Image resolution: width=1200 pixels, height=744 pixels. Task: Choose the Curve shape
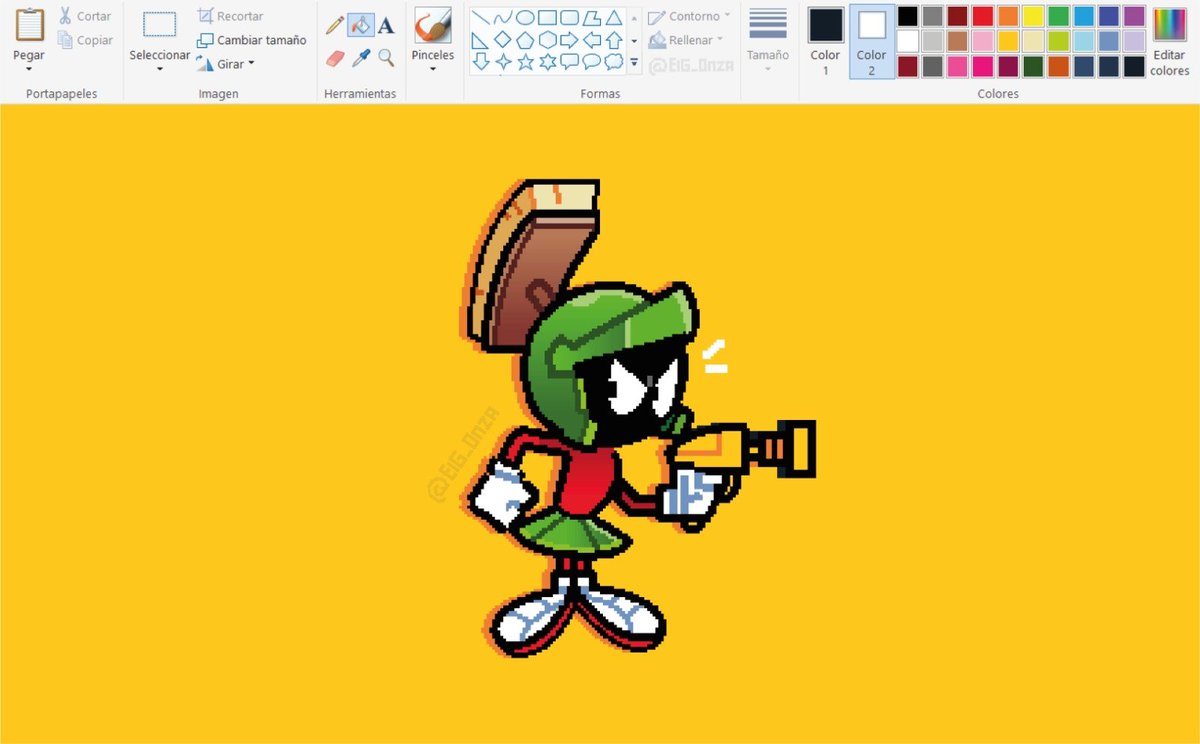[x=503, y=17]
